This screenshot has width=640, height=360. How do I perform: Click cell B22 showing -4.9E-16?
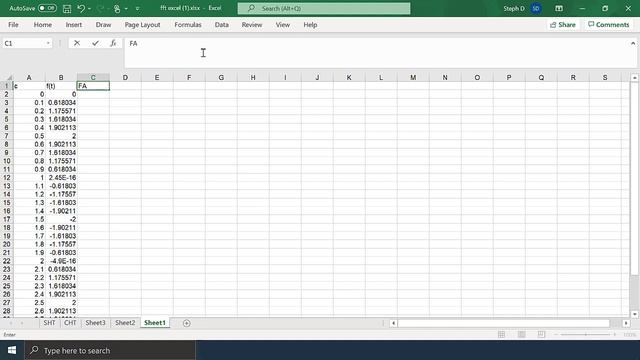pos(61,261)
